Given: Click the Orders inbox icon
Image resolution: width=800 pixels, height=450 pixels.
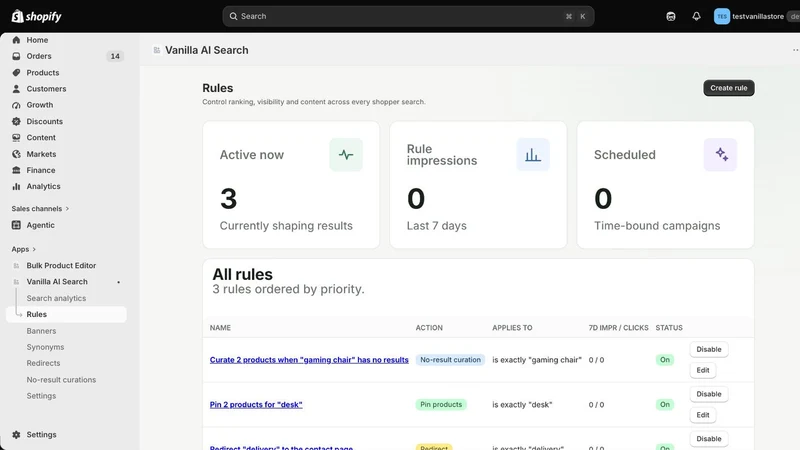Looking at the screenshot, I should pos(16,56).
